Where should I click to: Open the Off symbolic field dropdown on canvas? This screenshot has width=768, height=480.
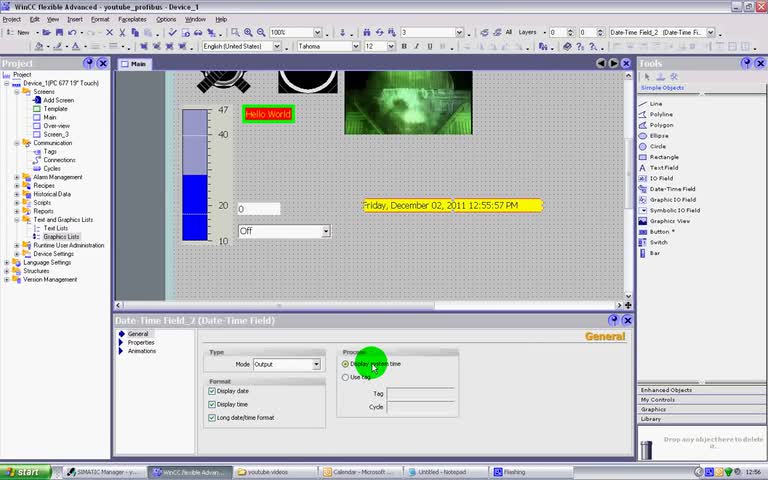326,231
